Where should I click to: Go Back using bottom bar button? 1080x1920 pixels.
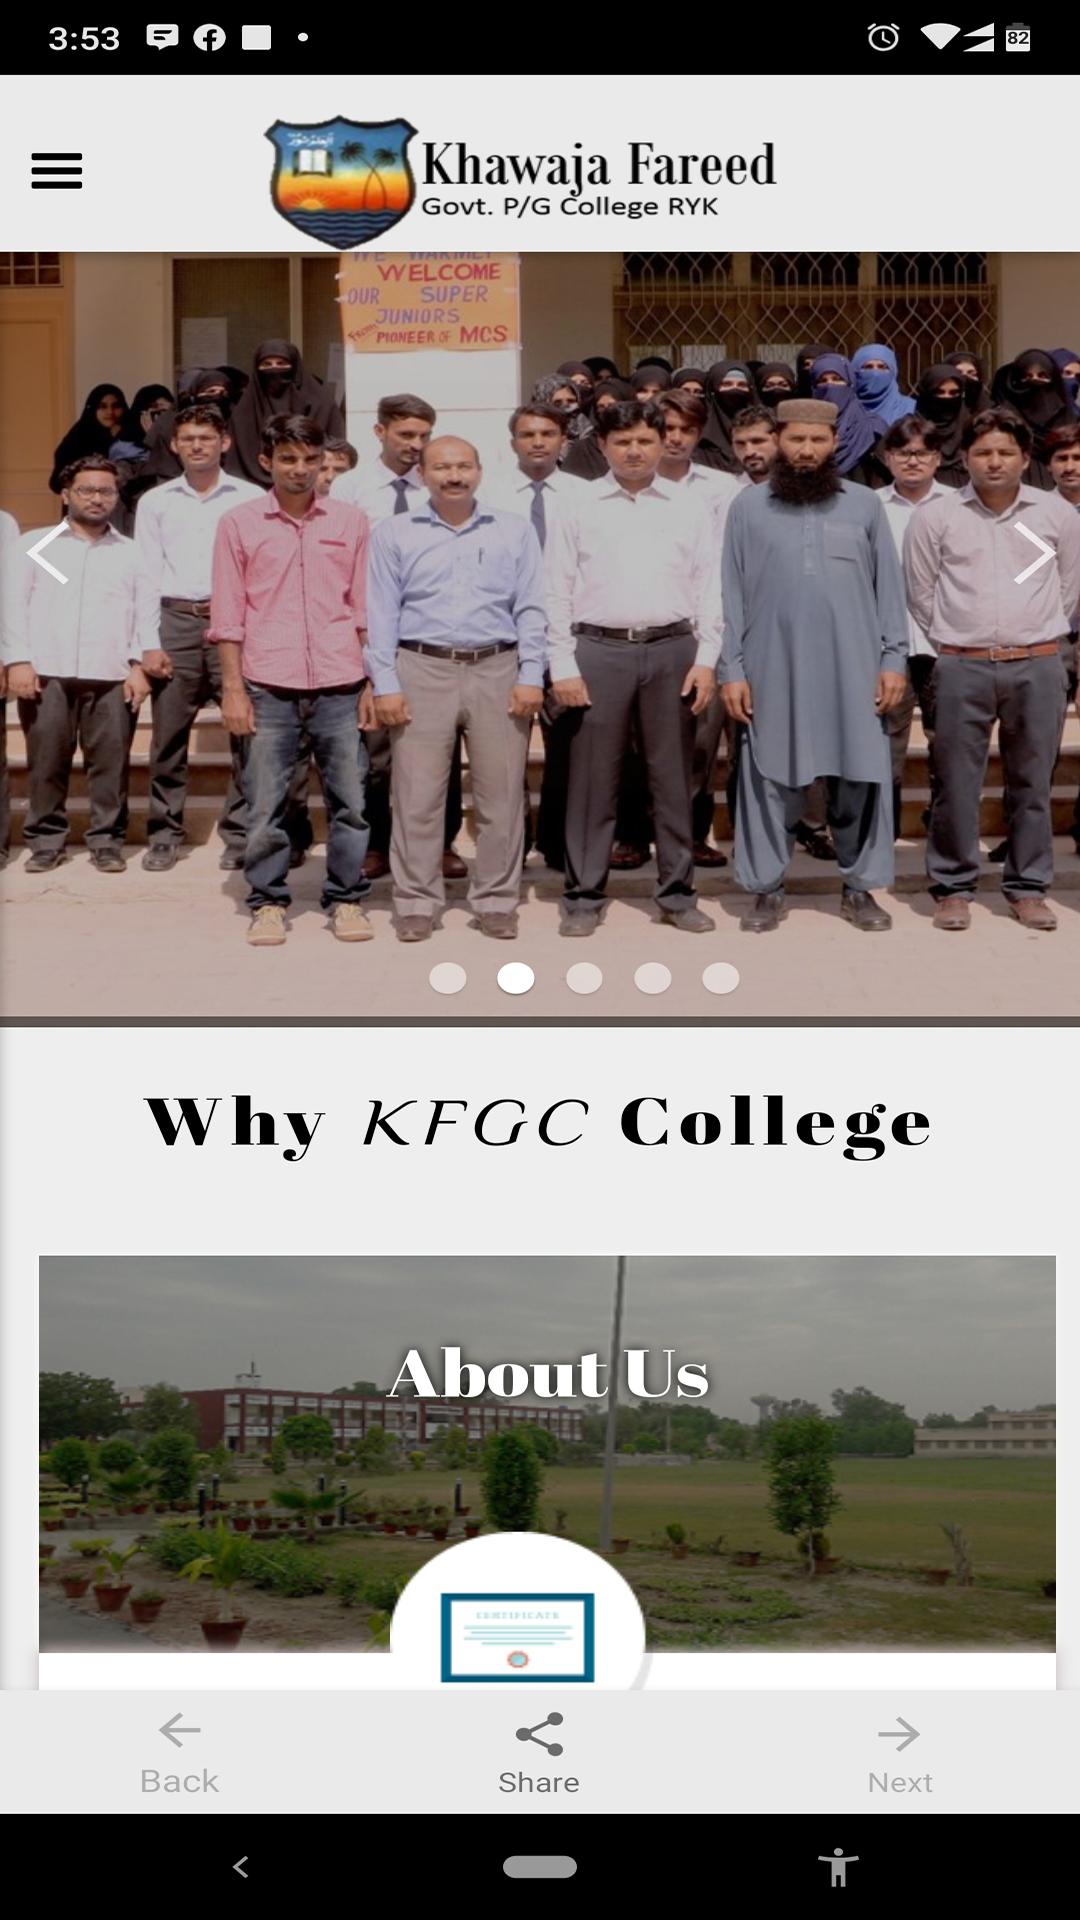tap(179, 1753)
